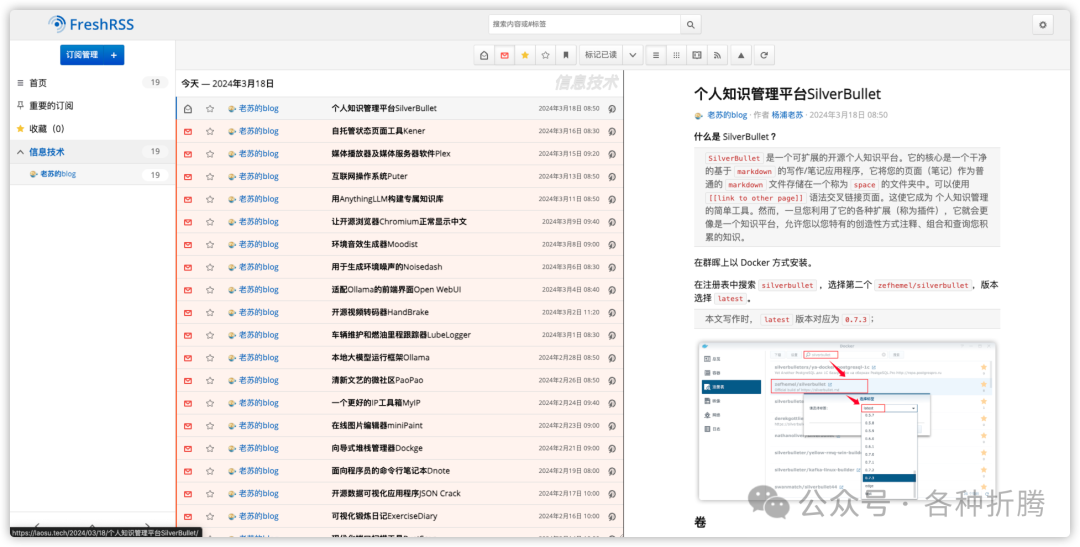Click the 老苏的blog link under the article title
The image size is (1080, 547).
pos(727,115)
